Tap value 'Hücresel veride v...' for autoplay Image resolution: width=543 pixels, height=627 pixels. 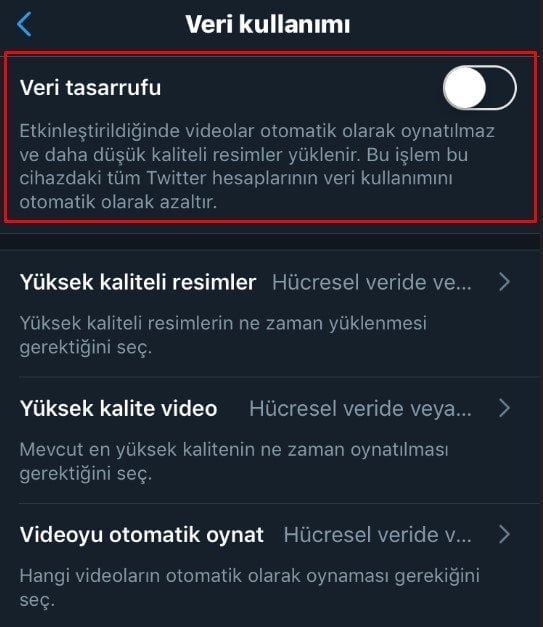click(x=377, y=535)
